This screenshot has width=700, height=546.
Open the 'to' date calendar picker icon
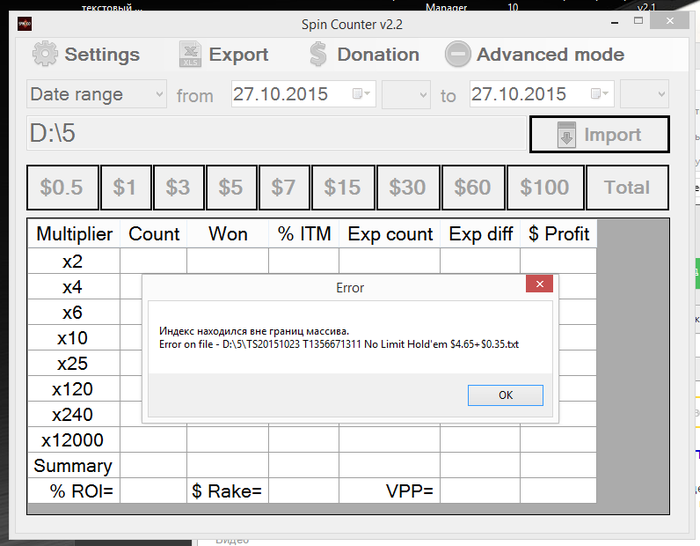point(599,94)
